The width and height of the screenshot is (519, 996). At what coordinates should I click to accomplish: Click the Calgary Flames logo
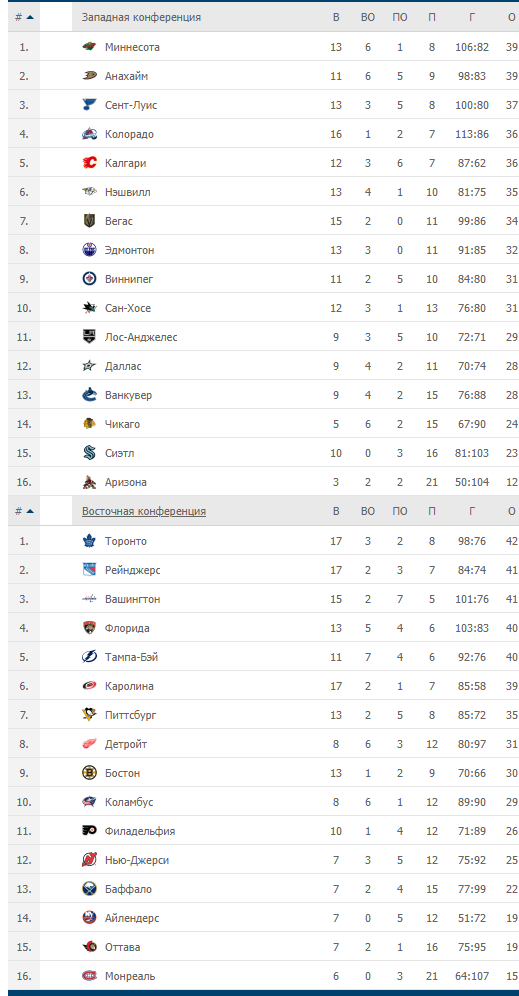point(90,163)
